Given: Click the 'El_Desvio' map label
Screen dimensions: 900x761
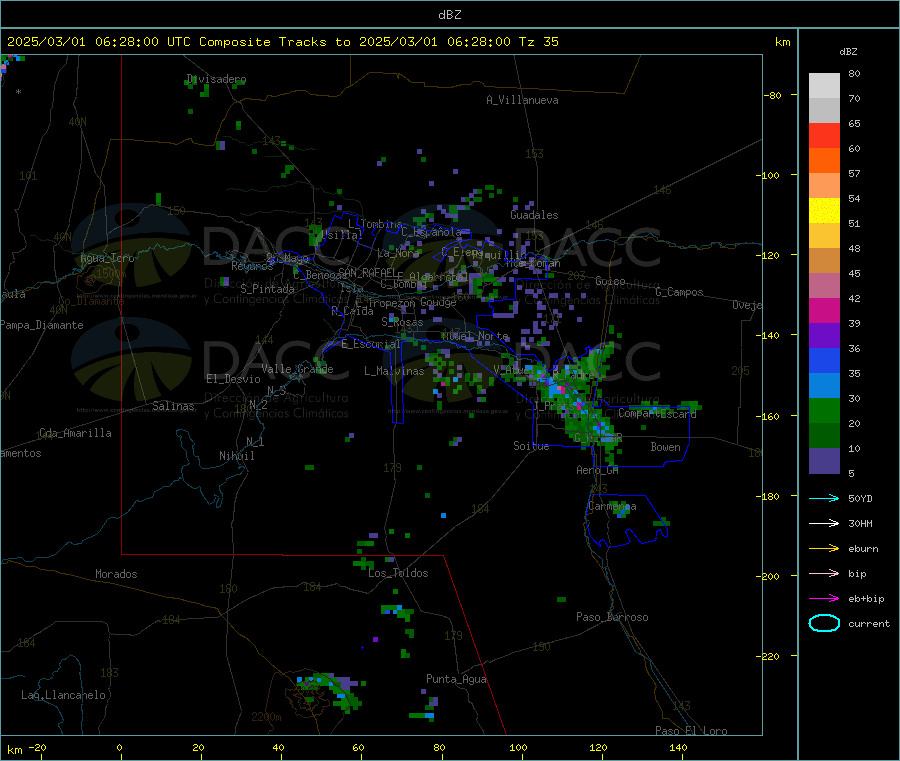Looking at the screenshot, I should [233, 379].
